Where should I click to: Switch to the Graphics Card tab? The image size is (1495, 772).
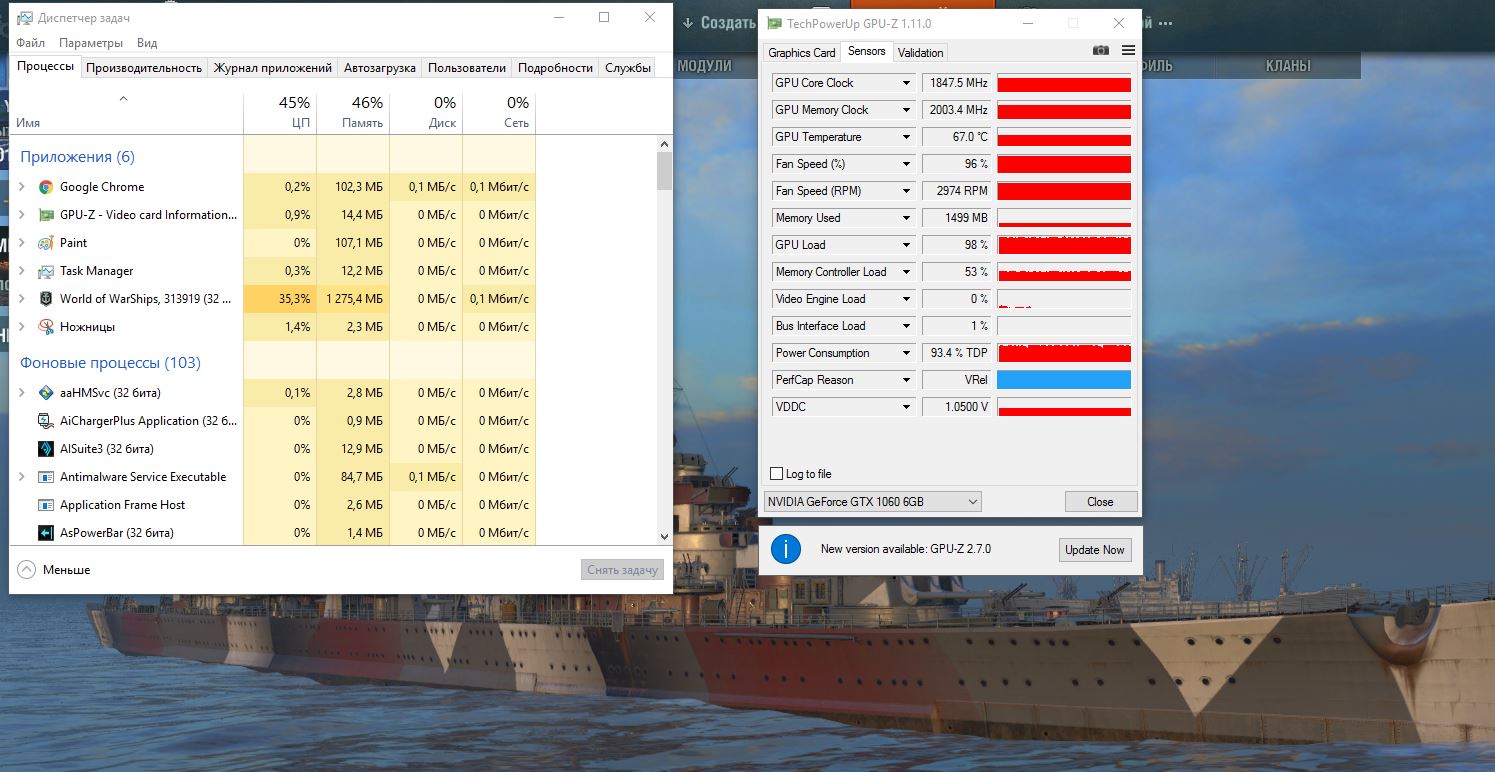tap(801, 53)
